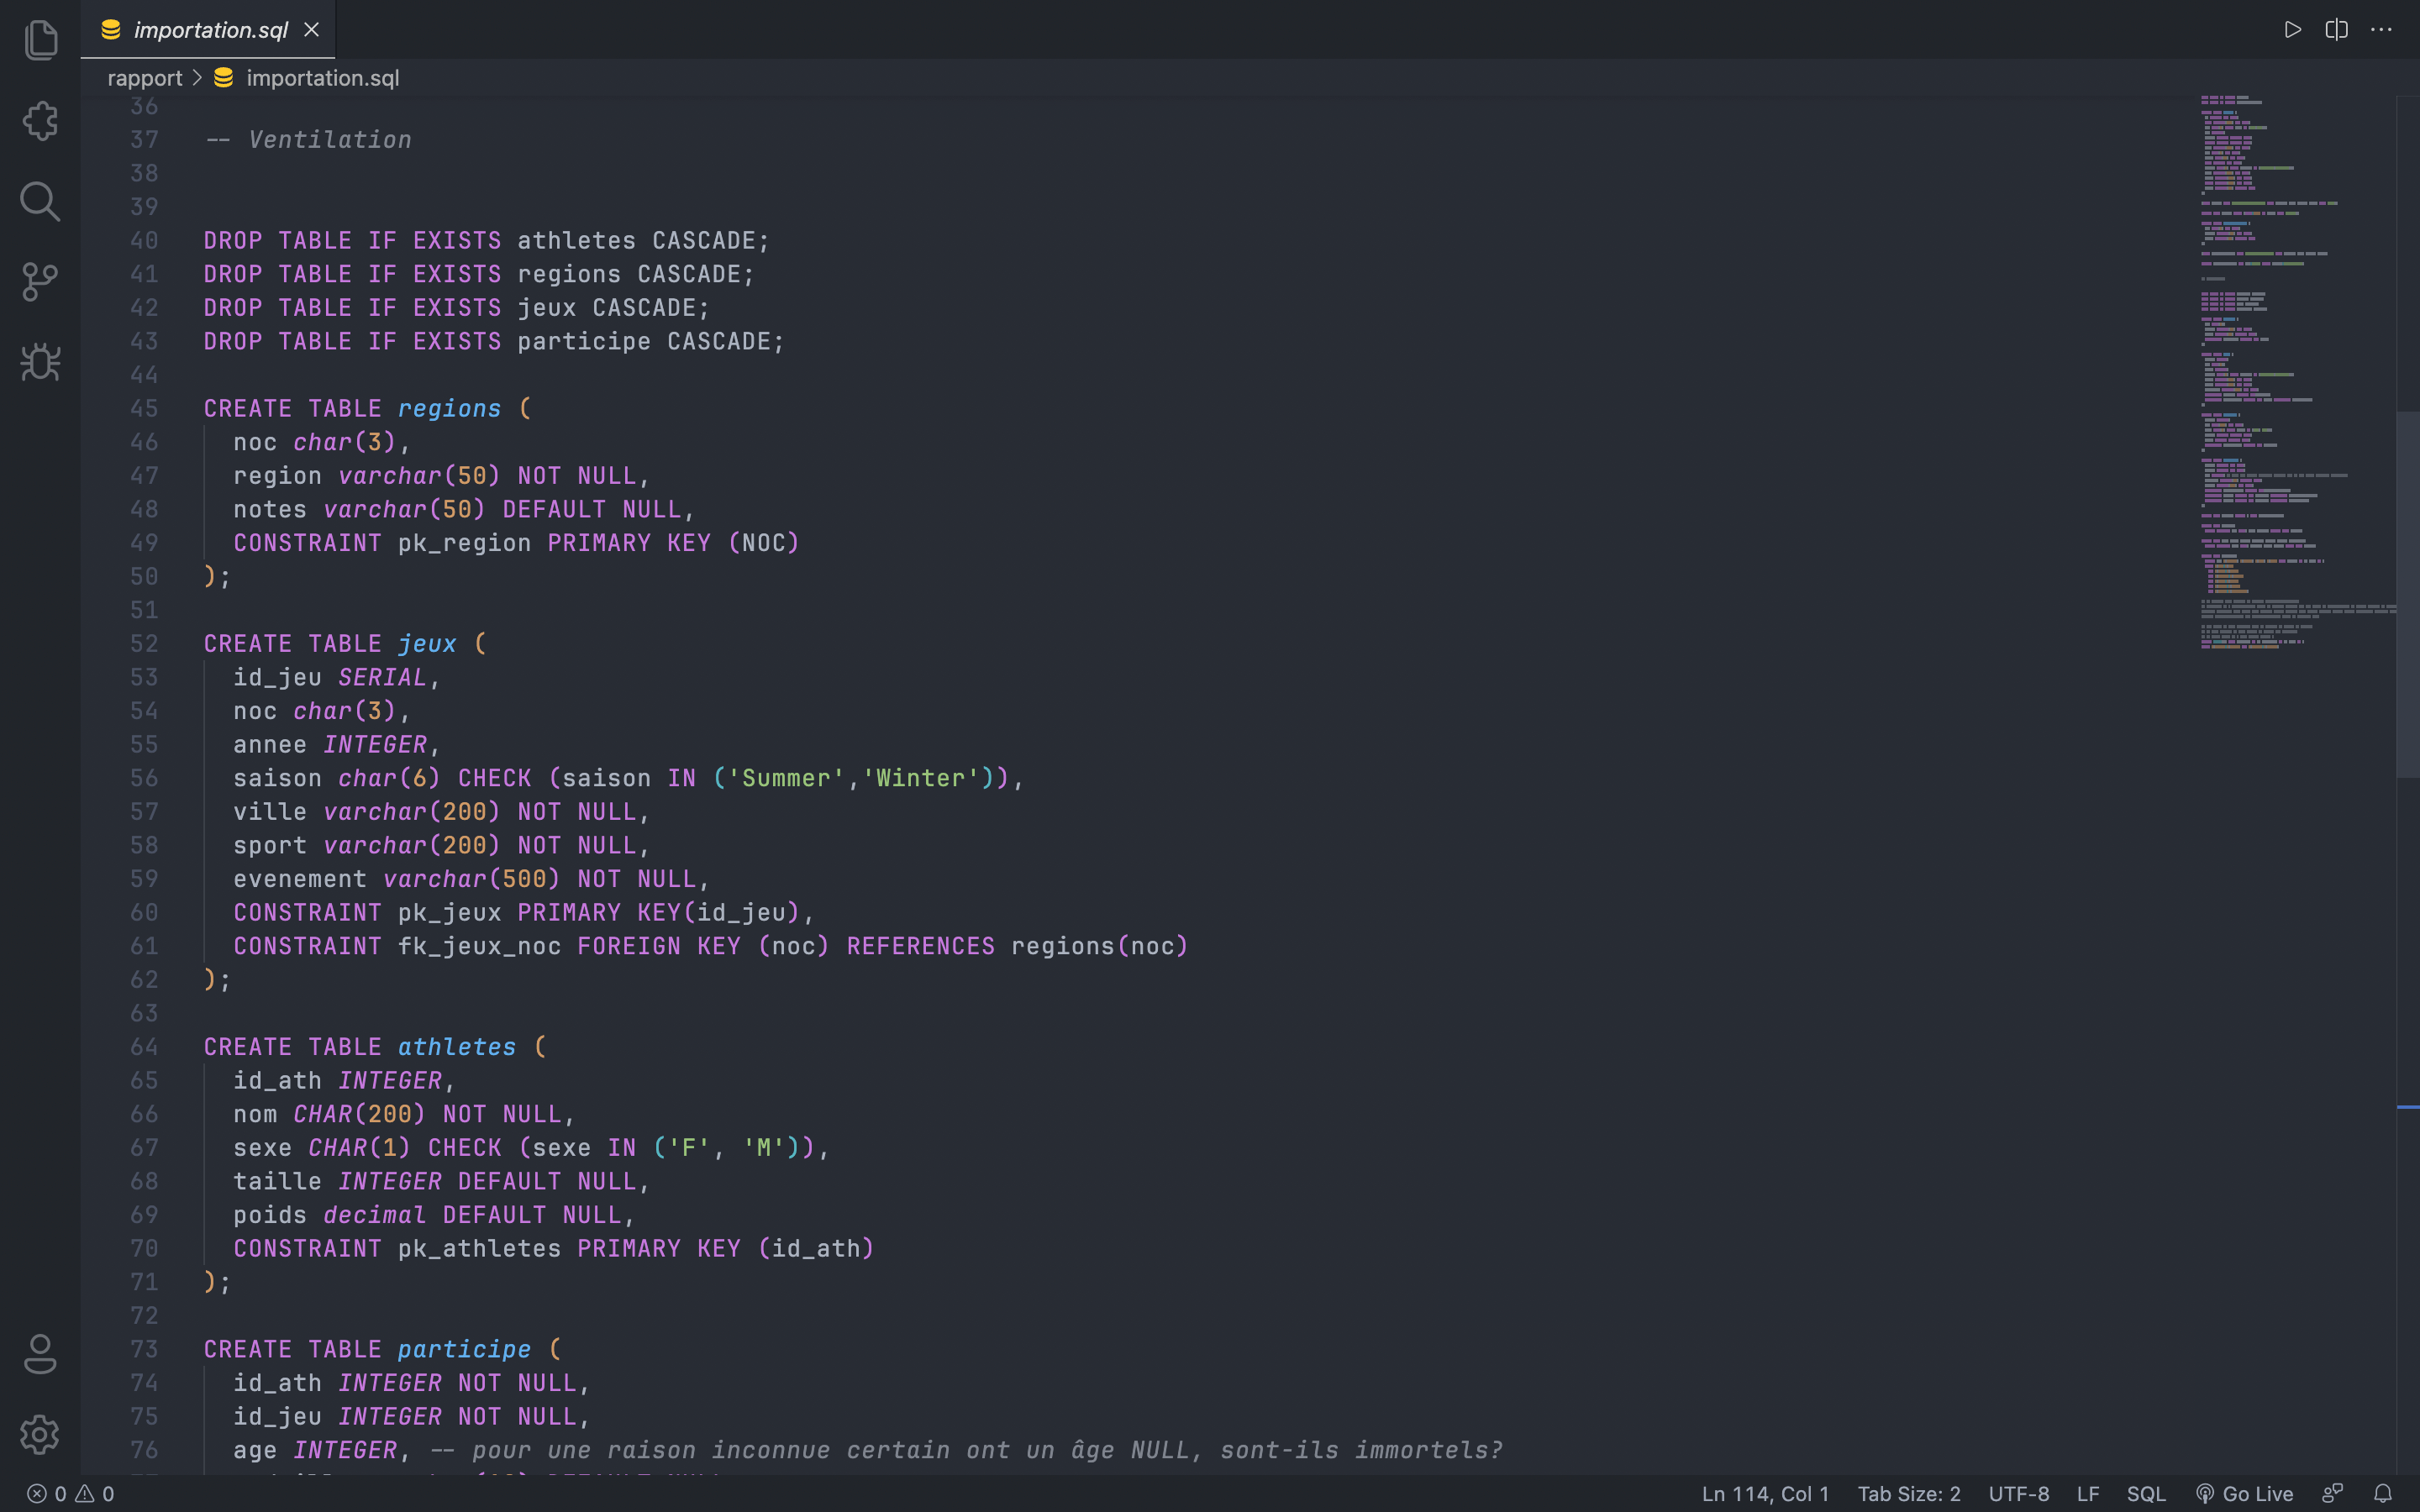Click the rapport breadcrumb folder
The height and width of the screenshot is (1512, 2420).
coord(145,78)
